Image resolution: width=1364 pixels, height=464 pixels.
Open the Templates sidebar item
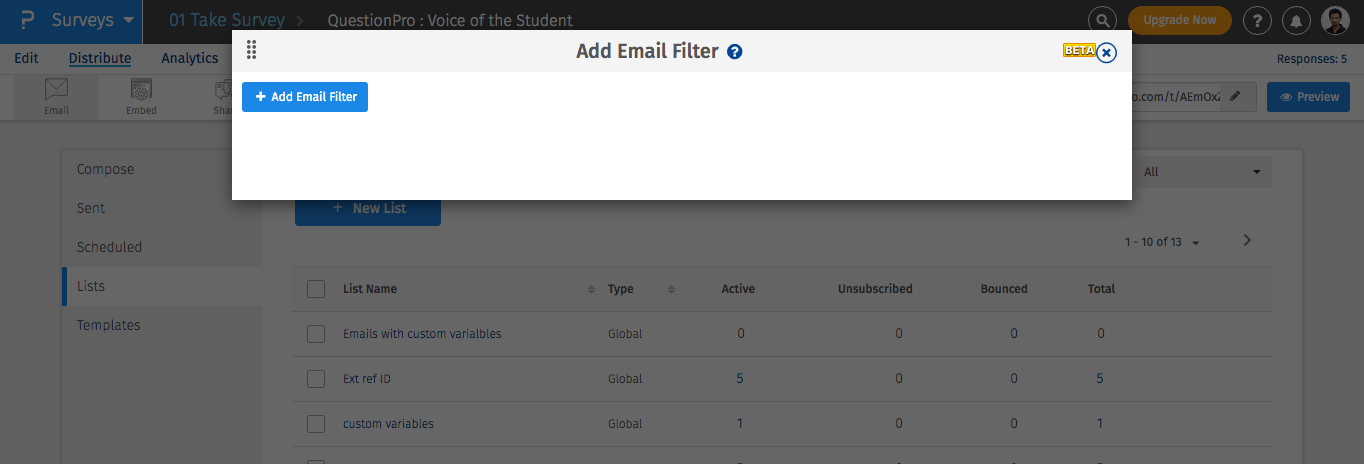point(109,325)
